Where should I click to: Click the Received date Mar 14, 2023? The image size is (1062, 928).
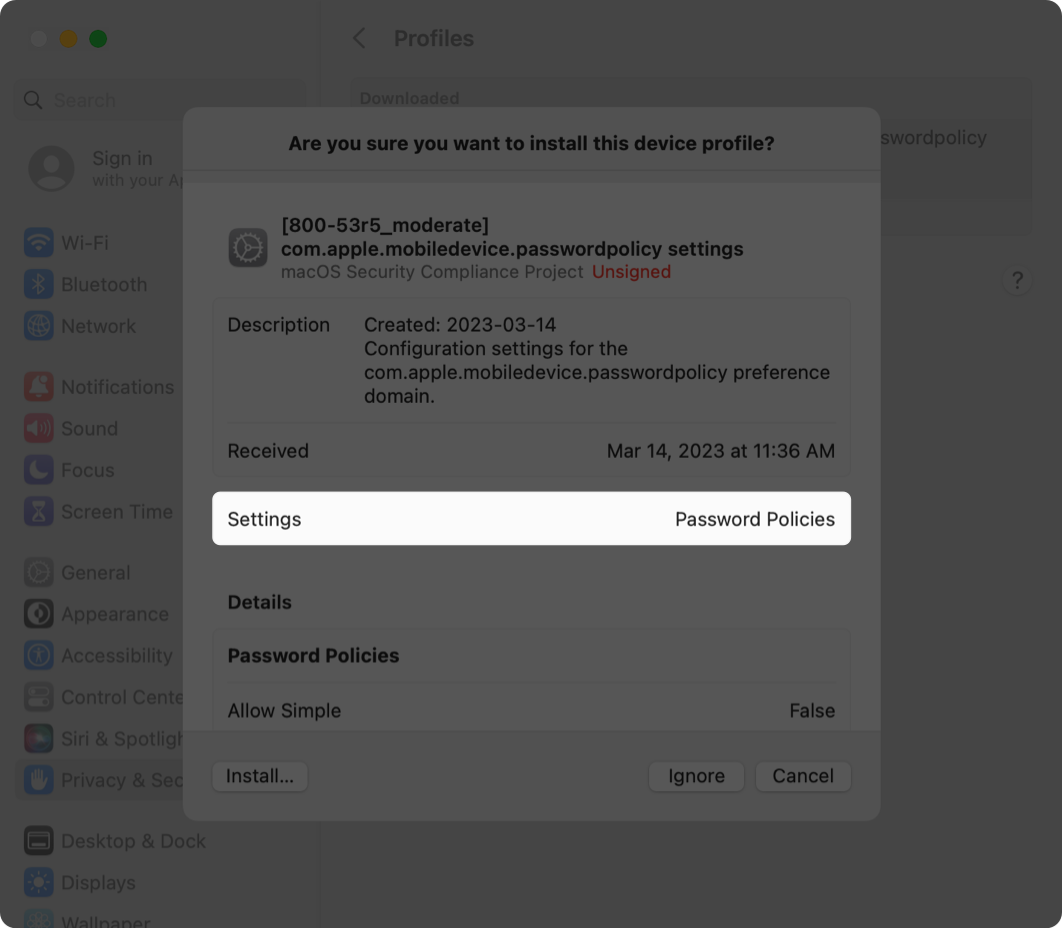click(x=721, y=450)
